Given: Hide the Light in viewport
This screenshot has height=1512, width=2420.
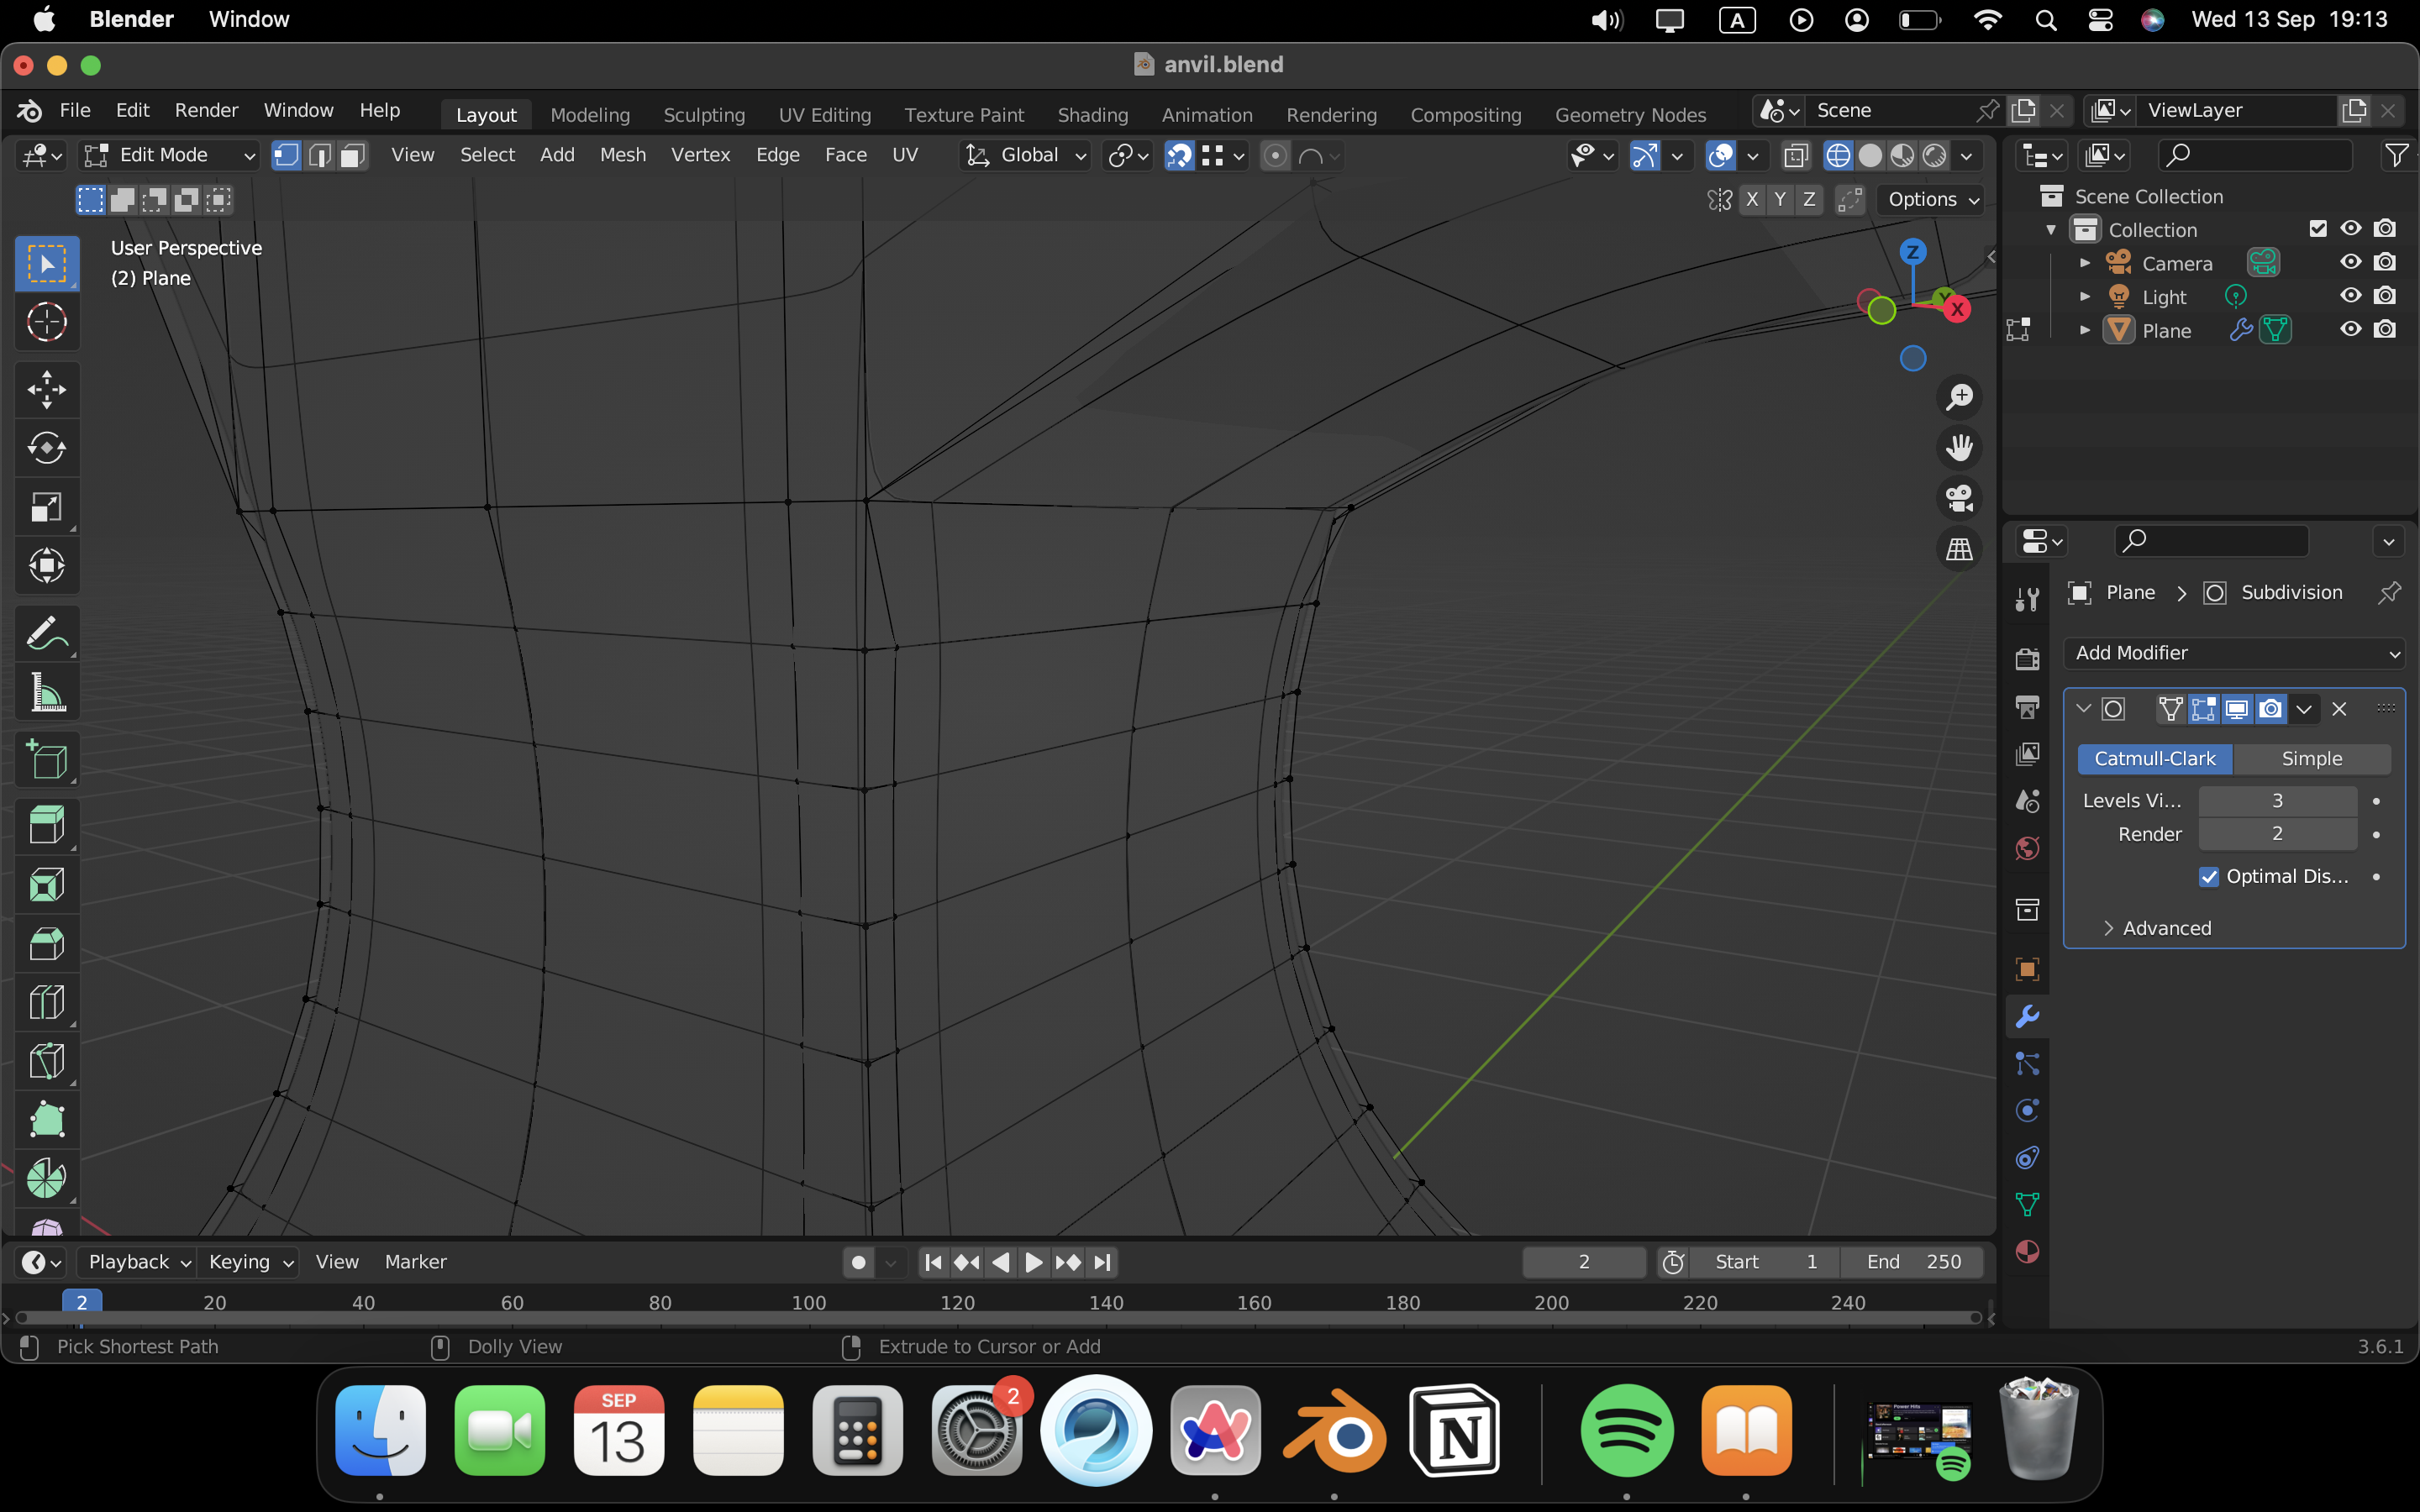Looking at the screenshot, I should (x=2350, y=296).
